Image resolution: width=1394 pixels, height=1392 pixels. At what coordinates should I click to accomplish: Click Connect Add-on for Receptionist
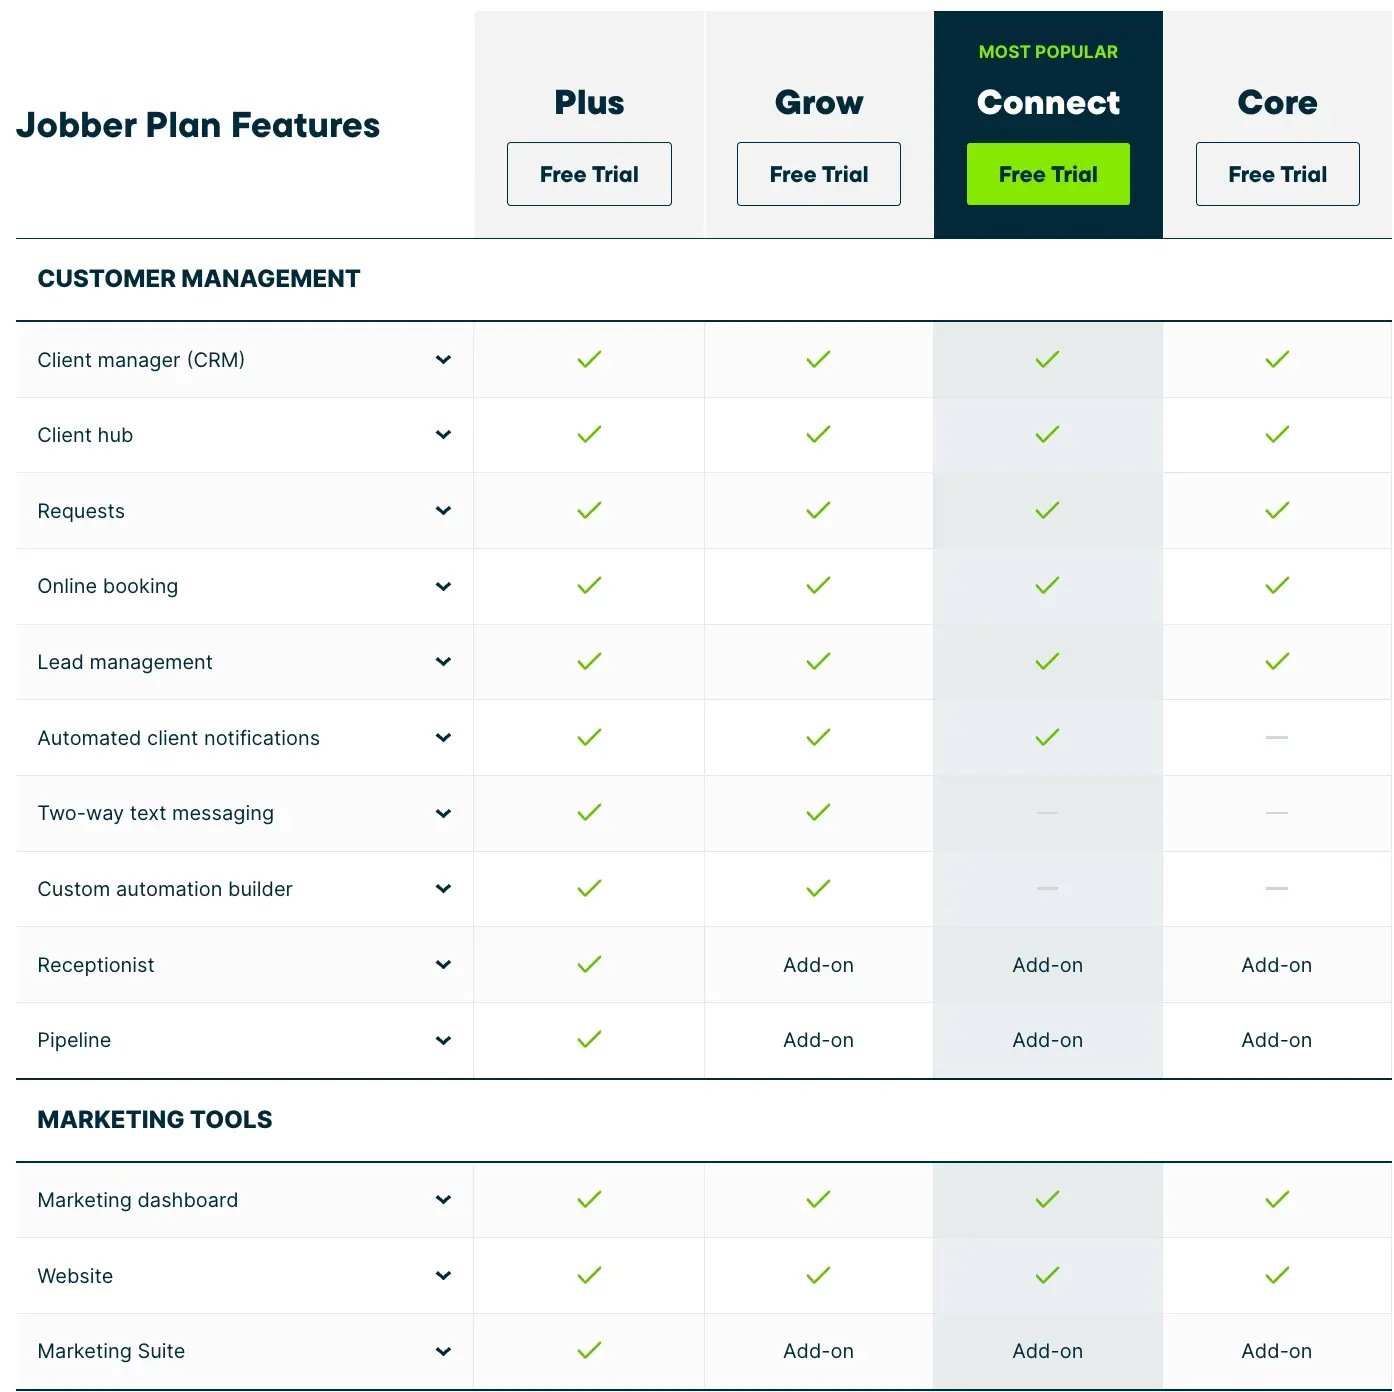click(1047, 965)
